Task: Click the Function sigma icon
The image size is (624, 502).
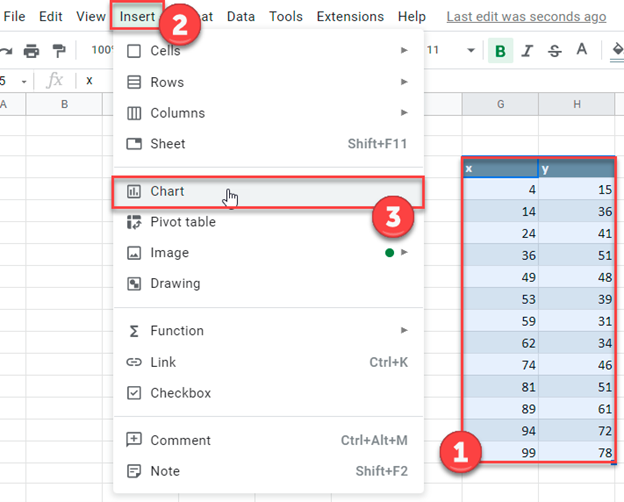Action: 134,331
